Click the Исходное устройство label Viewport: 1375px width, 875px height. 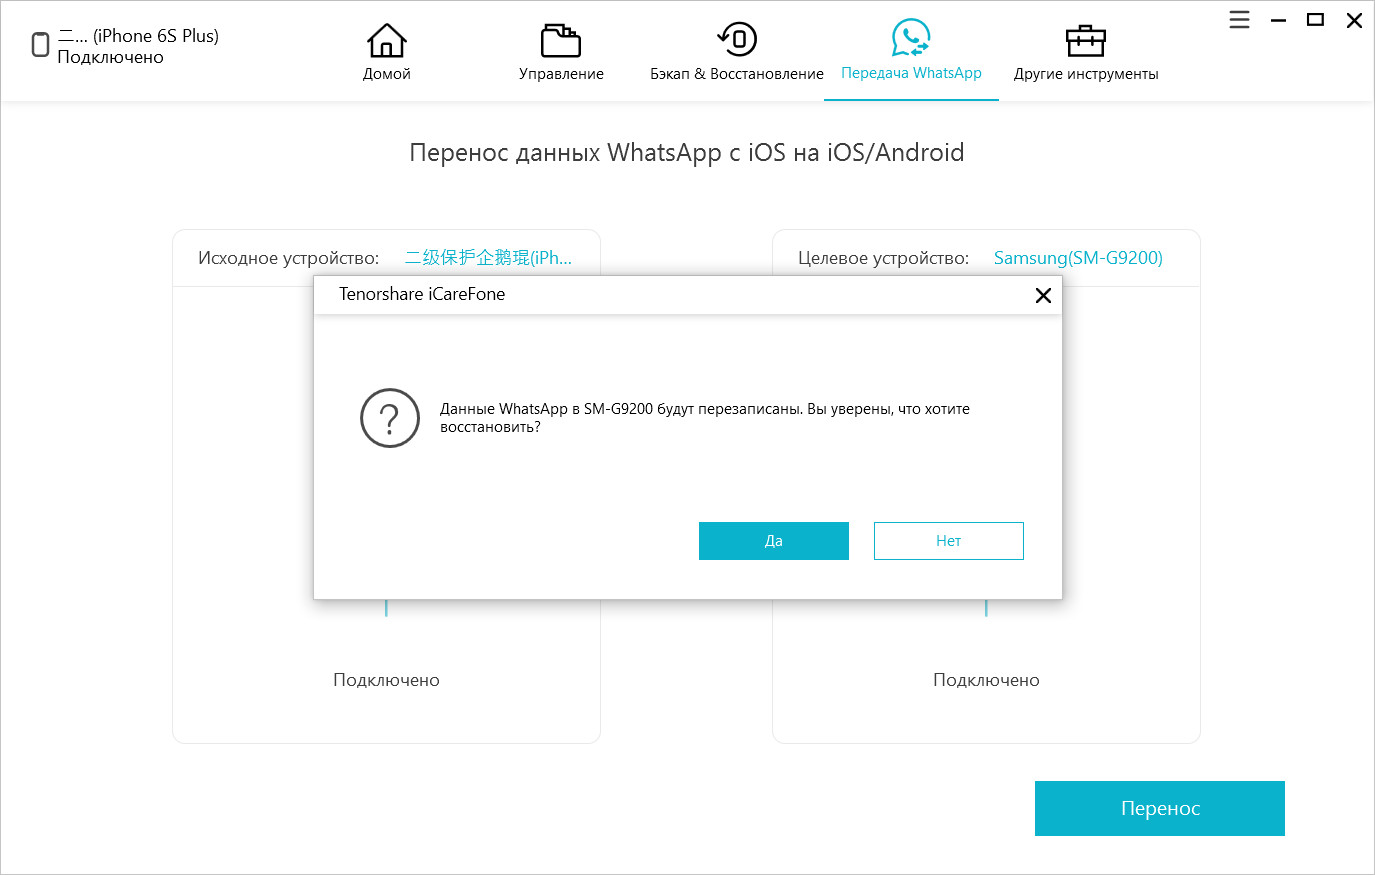[288, 258]
